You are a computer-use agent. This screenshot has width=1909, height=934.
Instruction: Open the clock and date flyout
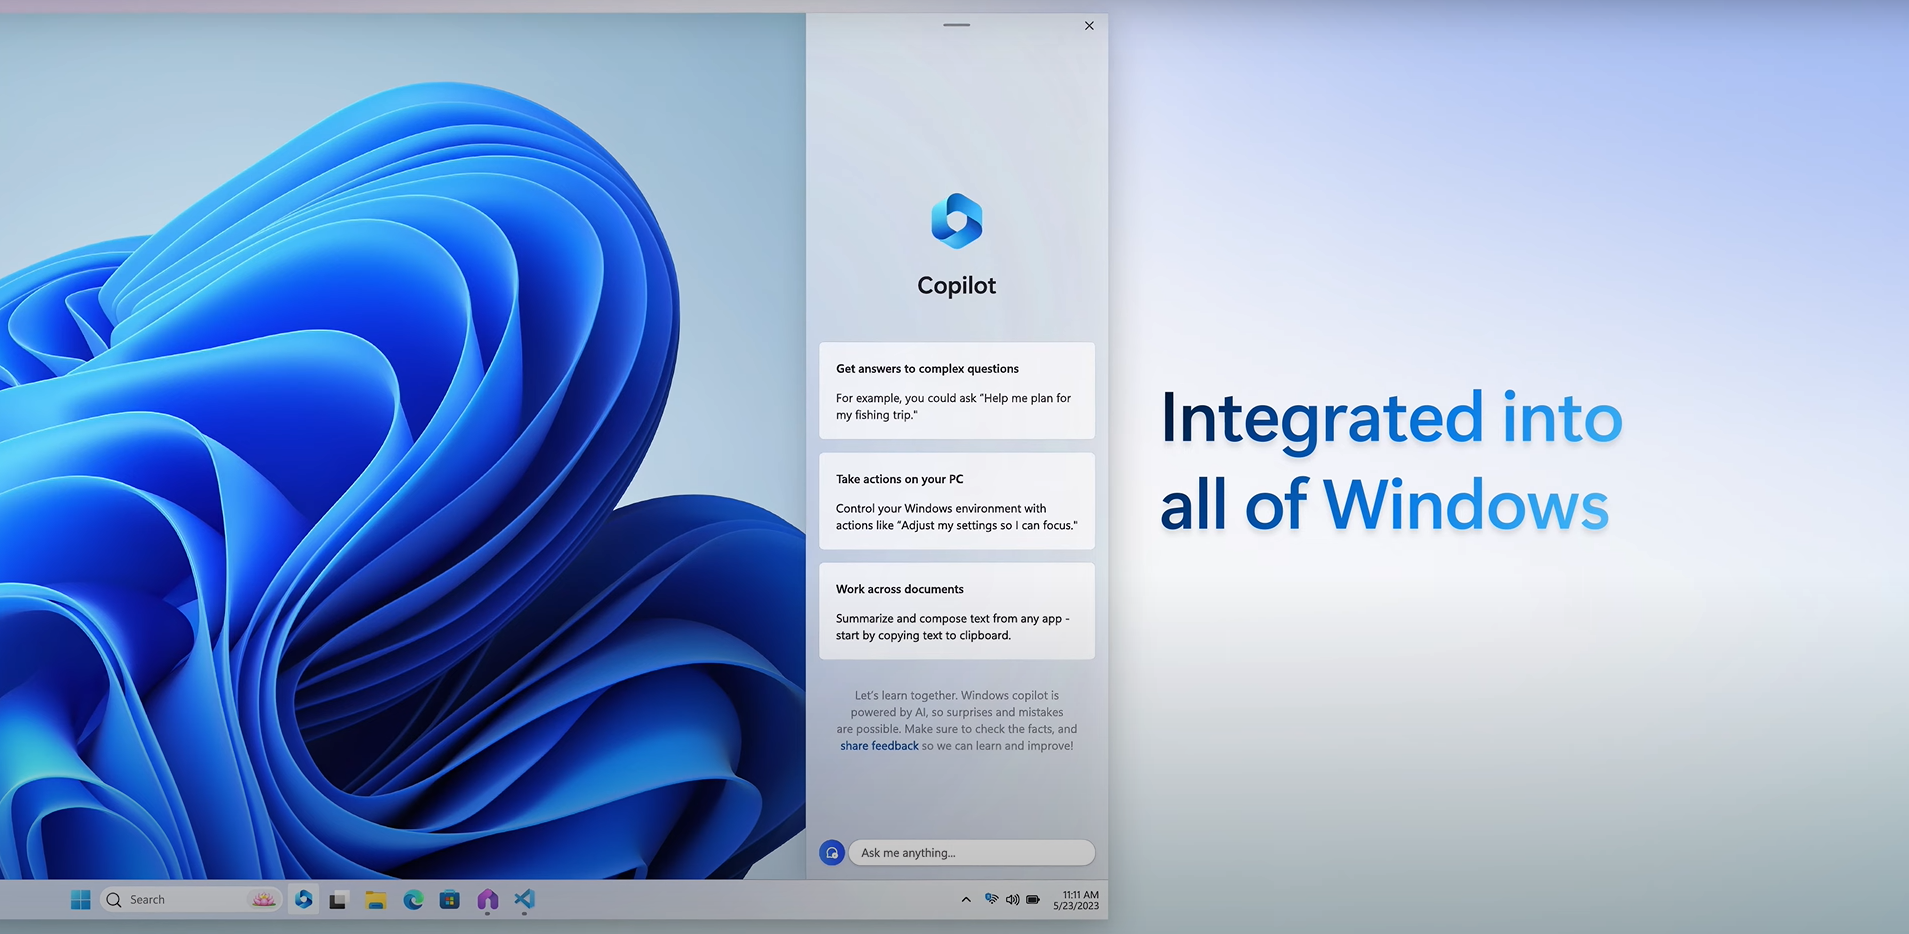point(1076,900)
